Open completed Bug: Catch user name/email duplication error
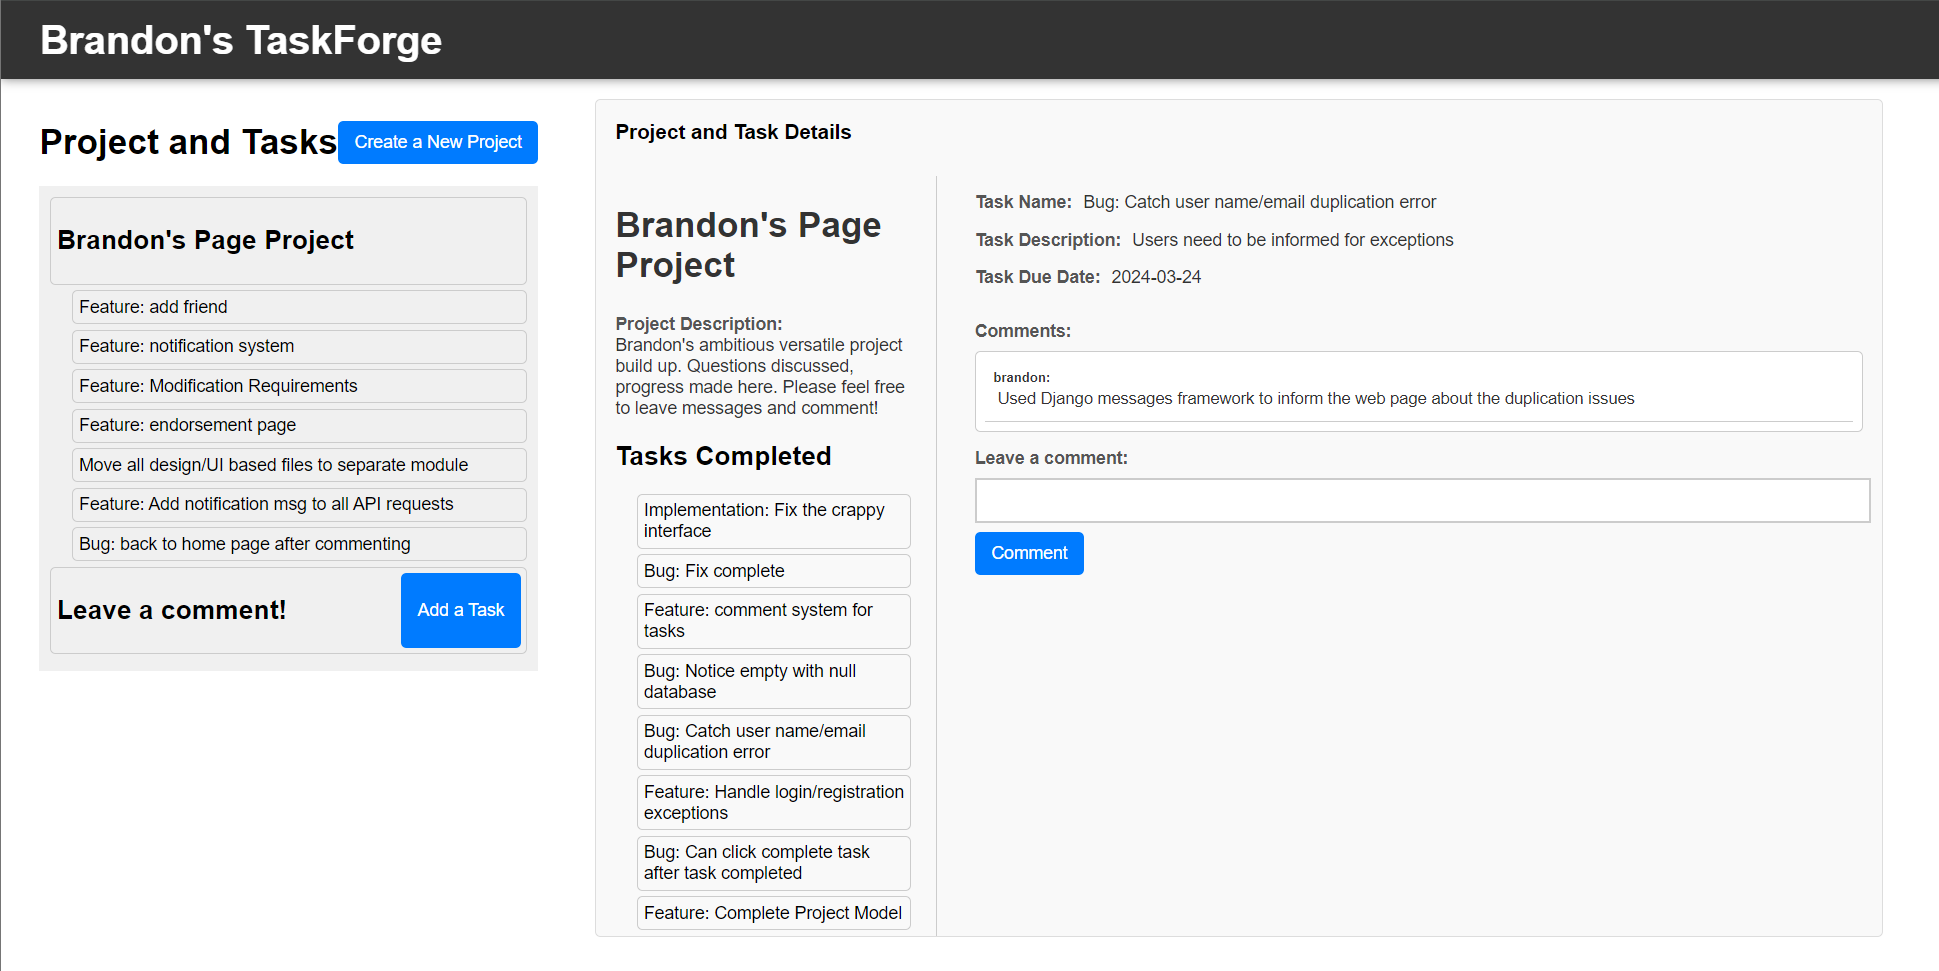The width and height of the screenshot is (1939, 971). (x=773, y=742)
